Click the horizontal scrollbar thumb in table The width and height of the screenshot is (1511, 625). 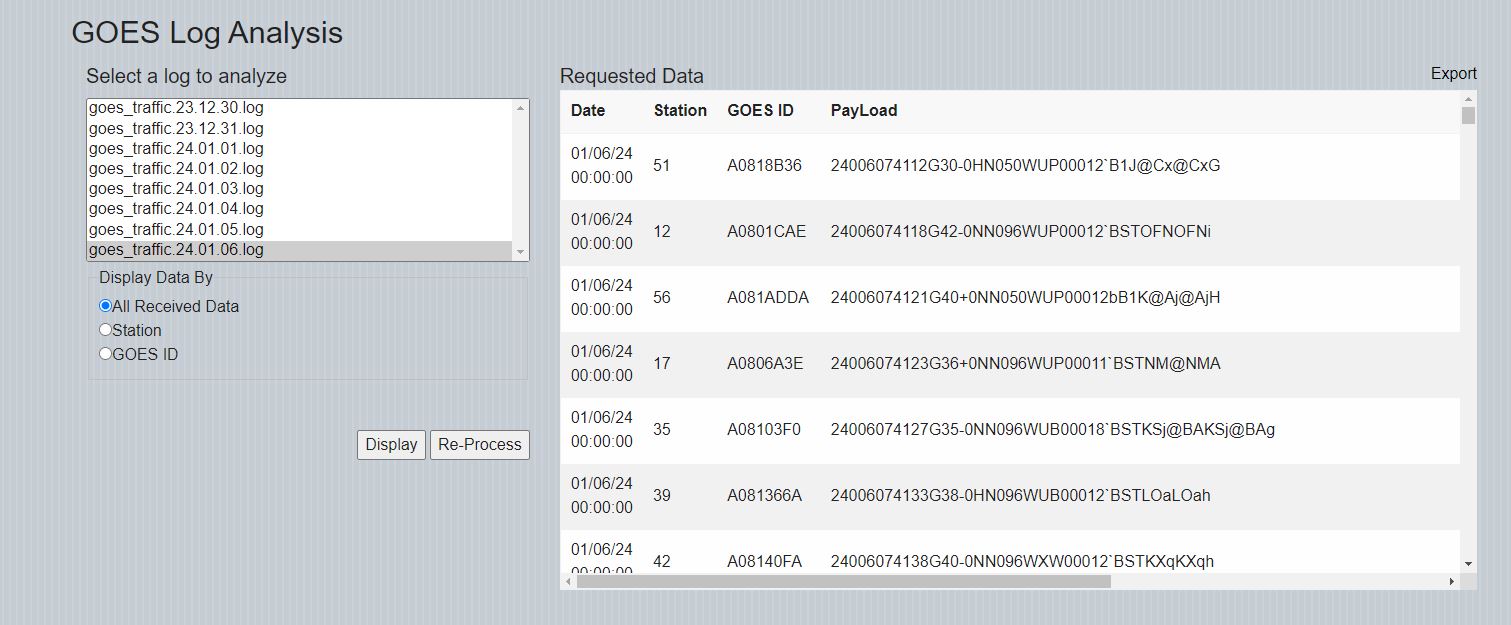point(843,581)
